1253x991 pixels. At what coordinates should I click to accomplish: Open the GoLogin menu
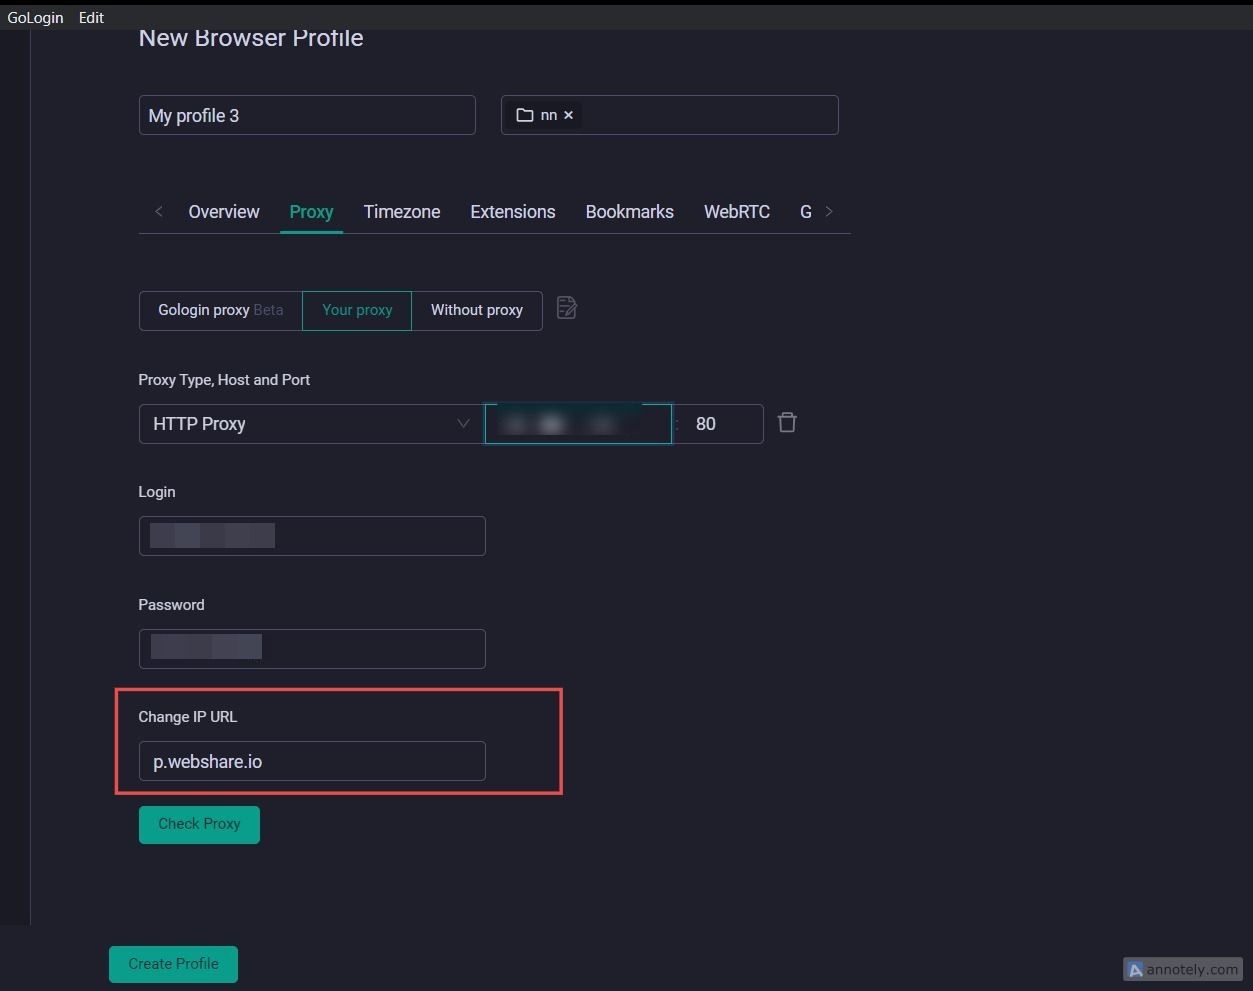35,17
